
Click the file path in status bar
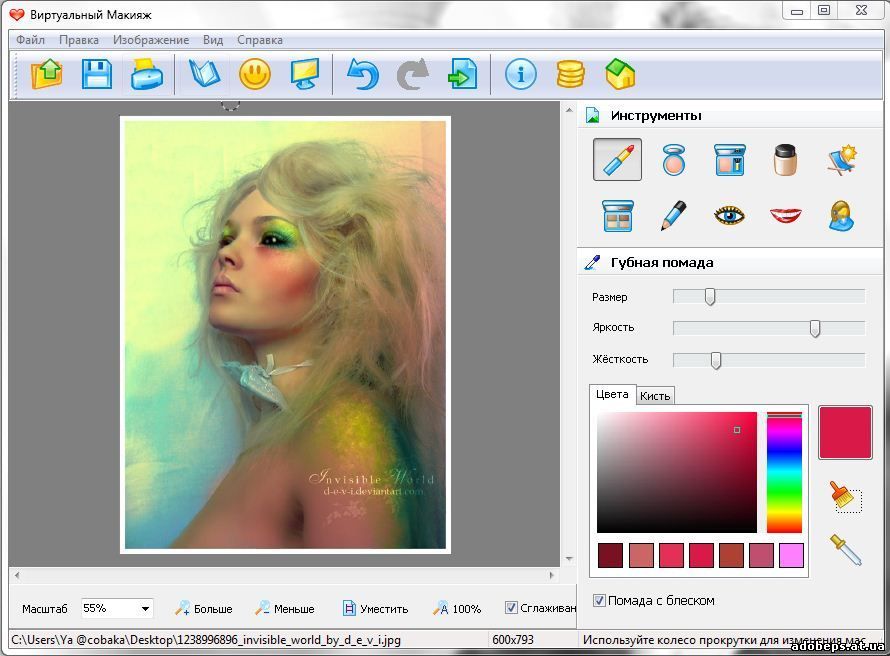click(206, 640)
